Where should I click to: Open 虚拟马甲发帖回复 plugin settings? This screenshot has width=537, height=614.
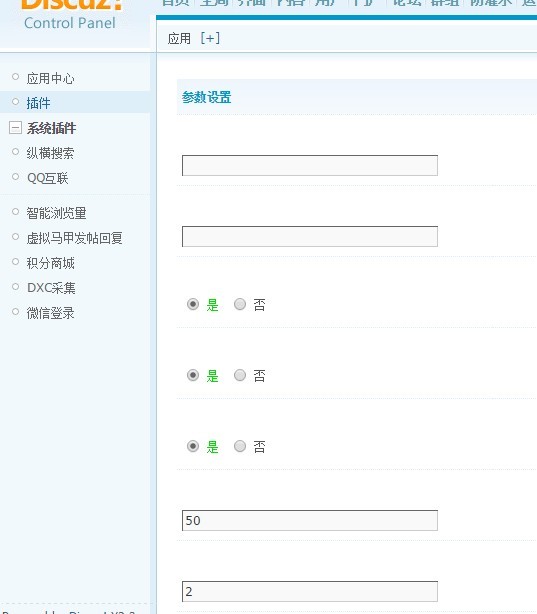[x=74, y=238]
